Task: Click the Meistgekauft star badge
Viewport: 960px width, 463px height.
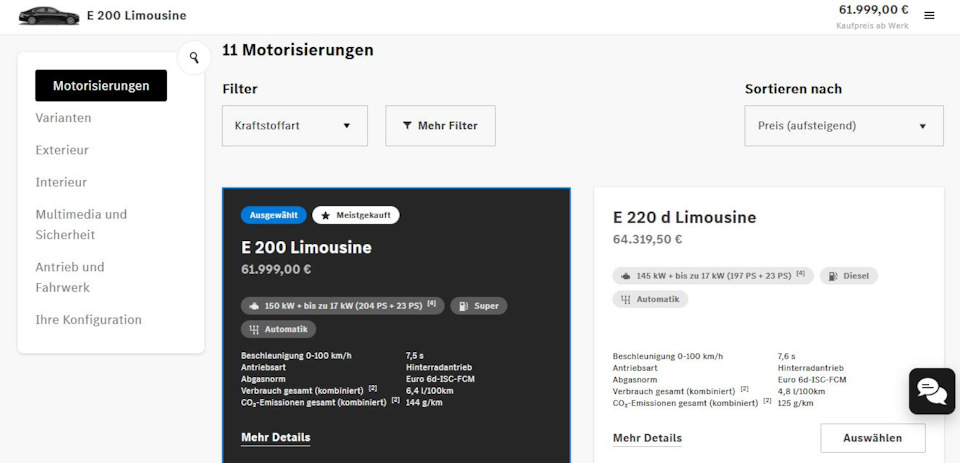Action: point(356,215)
